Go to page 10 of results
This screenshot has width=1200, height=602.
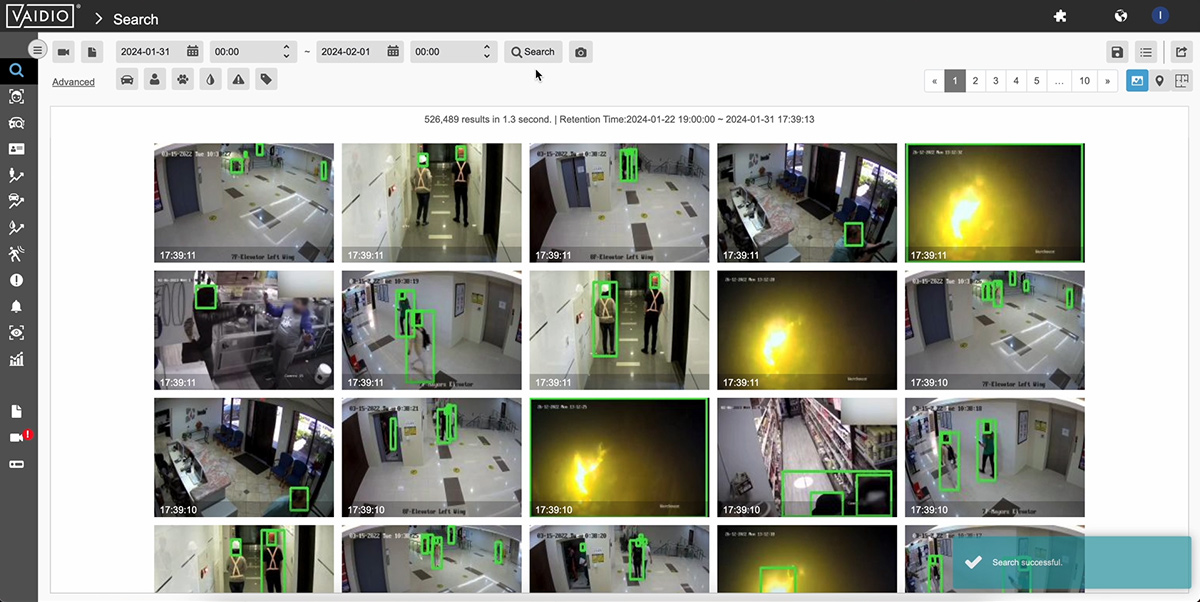click(x=1084, y=81)
